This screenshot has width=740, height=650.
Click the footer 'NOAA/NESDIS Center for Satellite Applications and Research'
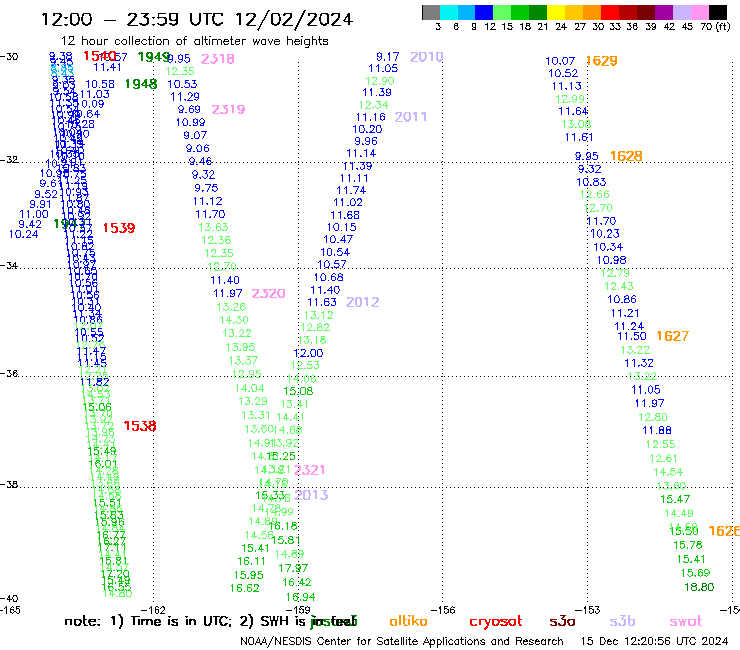[402, 641]
